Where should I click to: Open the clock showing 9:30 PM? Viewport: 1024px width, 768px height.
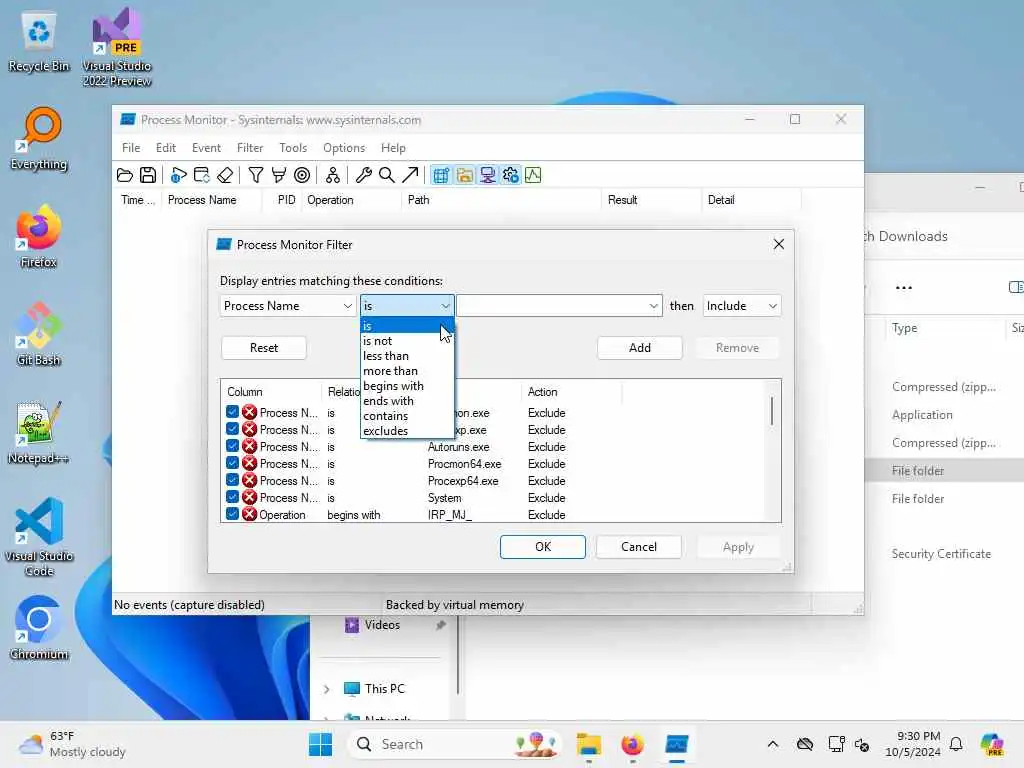[x=913, y=744]
